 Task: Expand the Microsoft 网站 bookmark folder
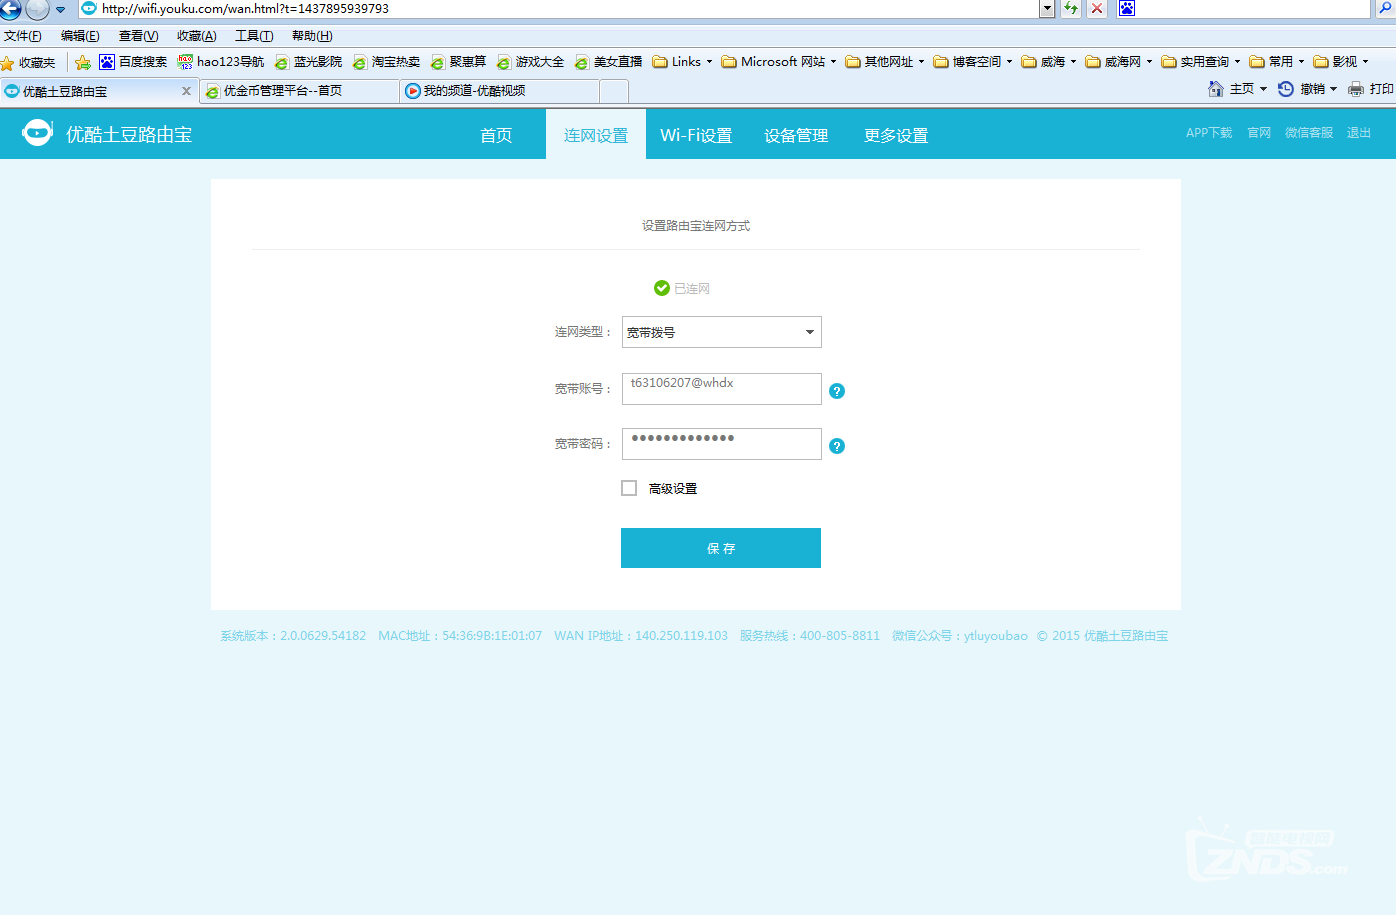[779, 62]
